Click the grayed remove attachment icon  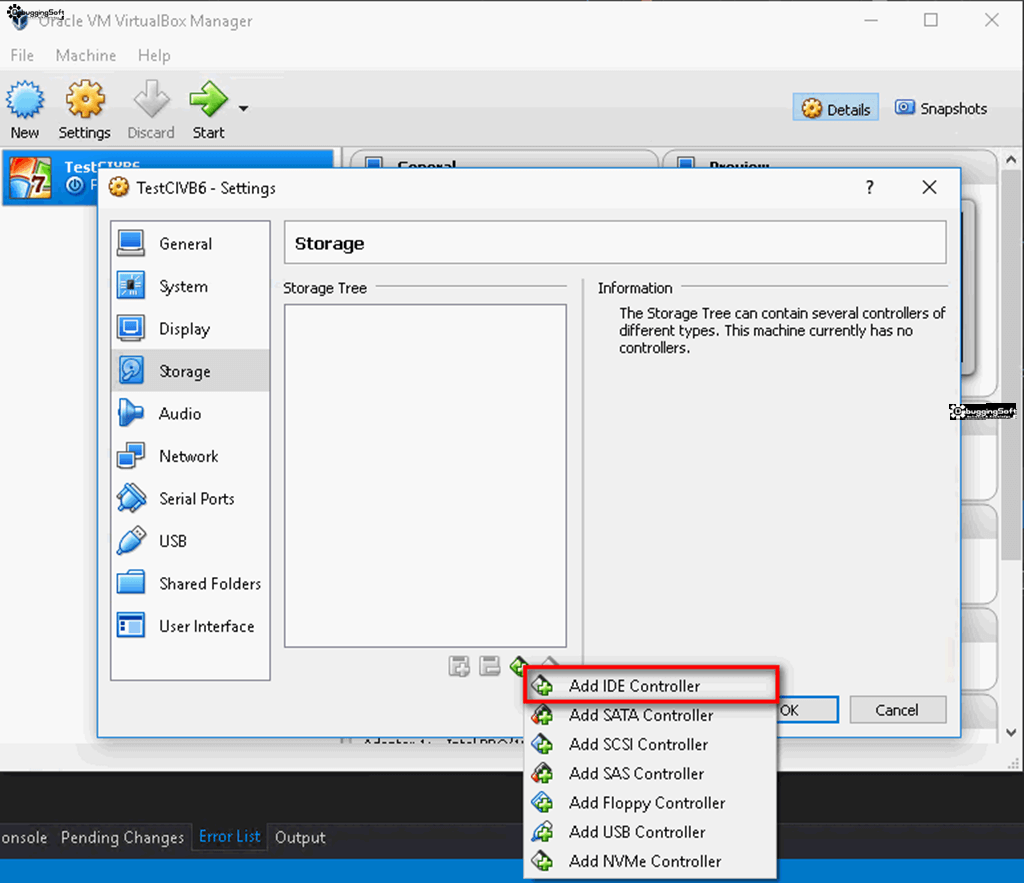click(x=490, y=666)
